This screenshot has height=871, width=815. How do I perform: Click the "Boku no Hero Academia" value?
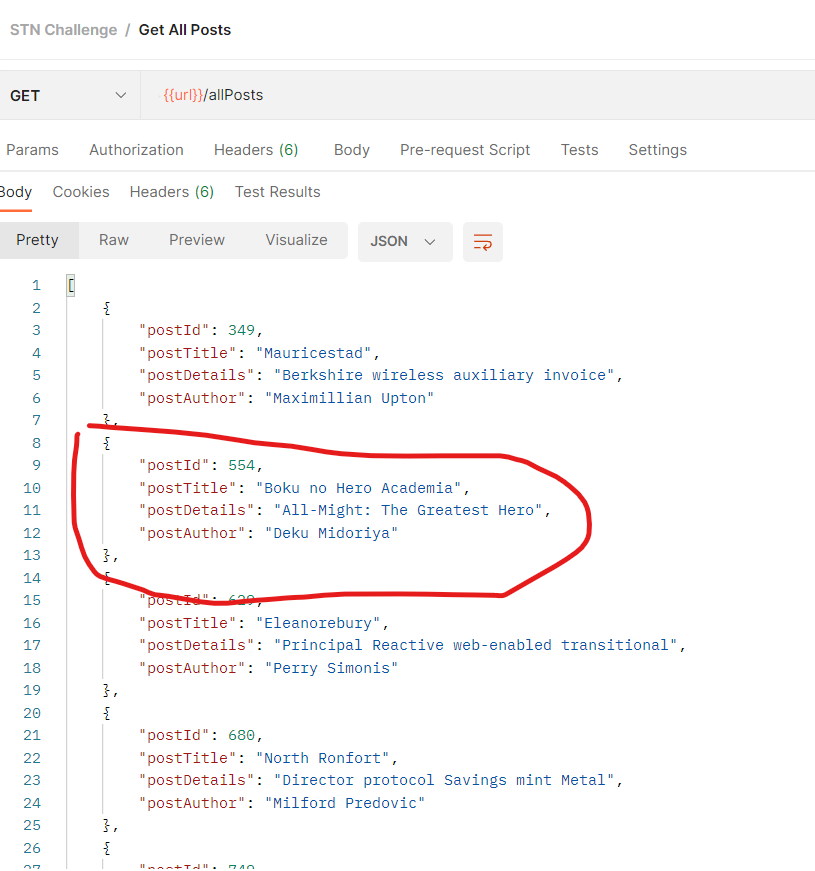[358, 488]
